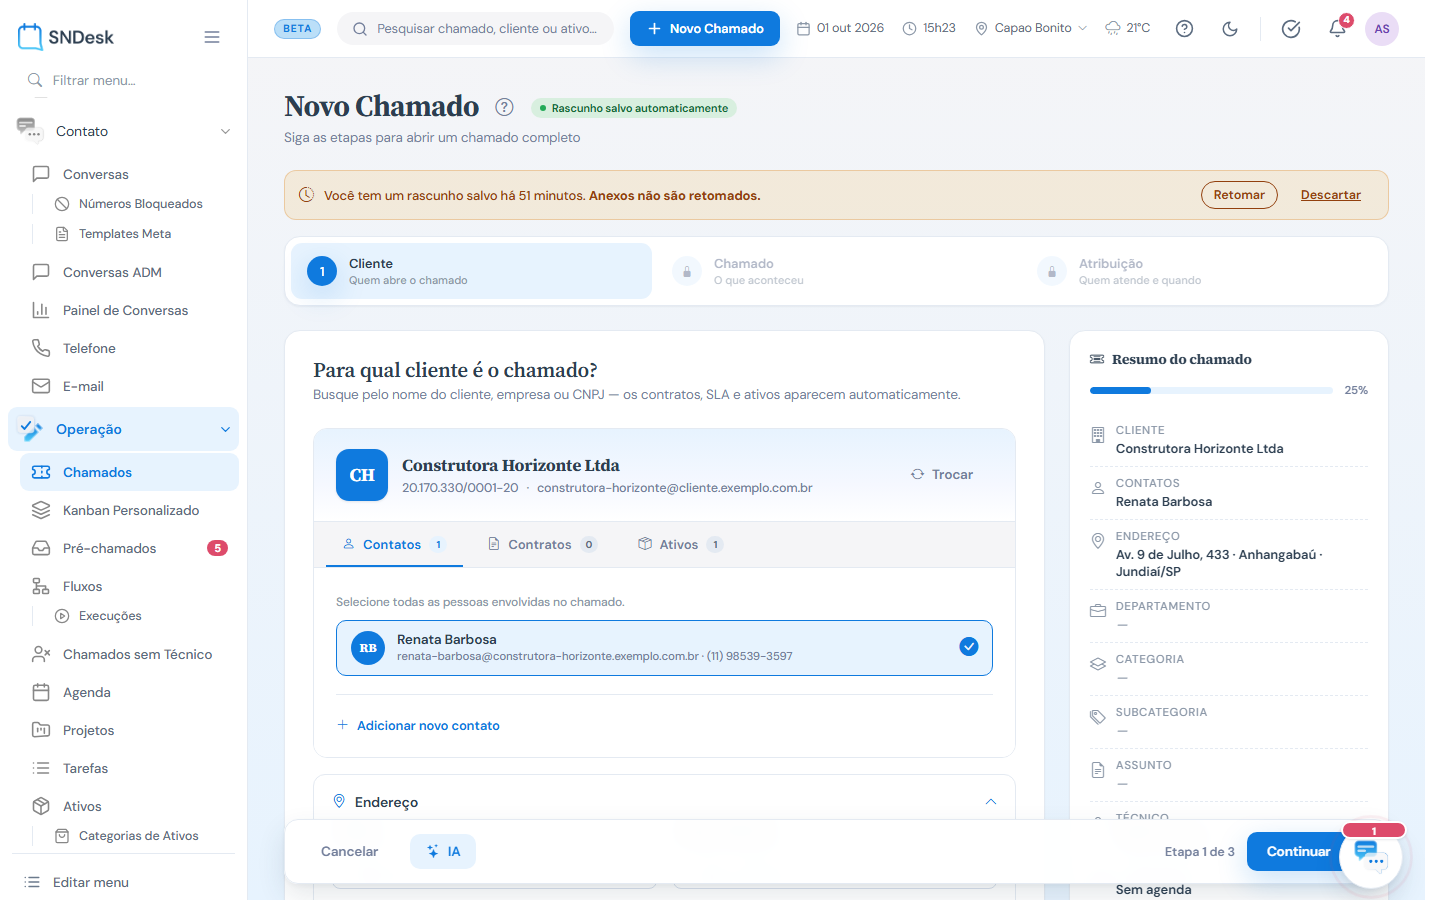Switch to Contratos tab

point(542,545)
